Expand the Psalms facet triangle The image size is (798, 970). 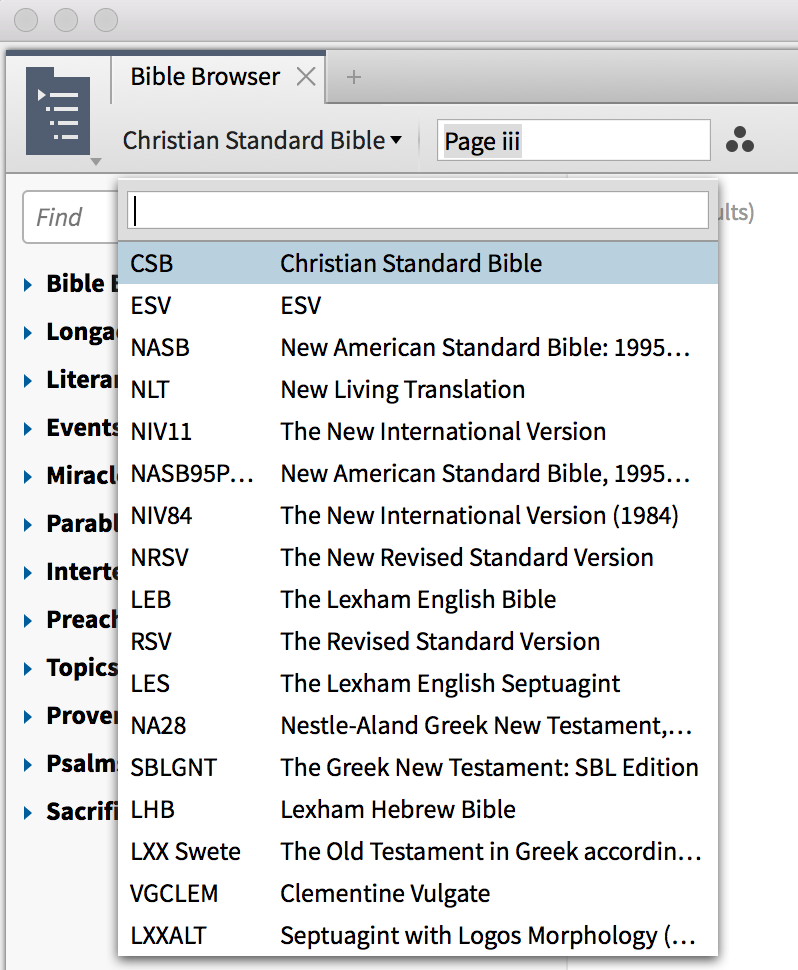(x=28, y=765)
